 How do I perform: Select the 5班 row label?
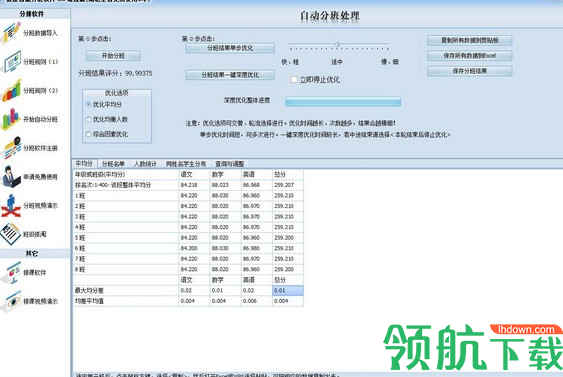click(x=80, y=238)
